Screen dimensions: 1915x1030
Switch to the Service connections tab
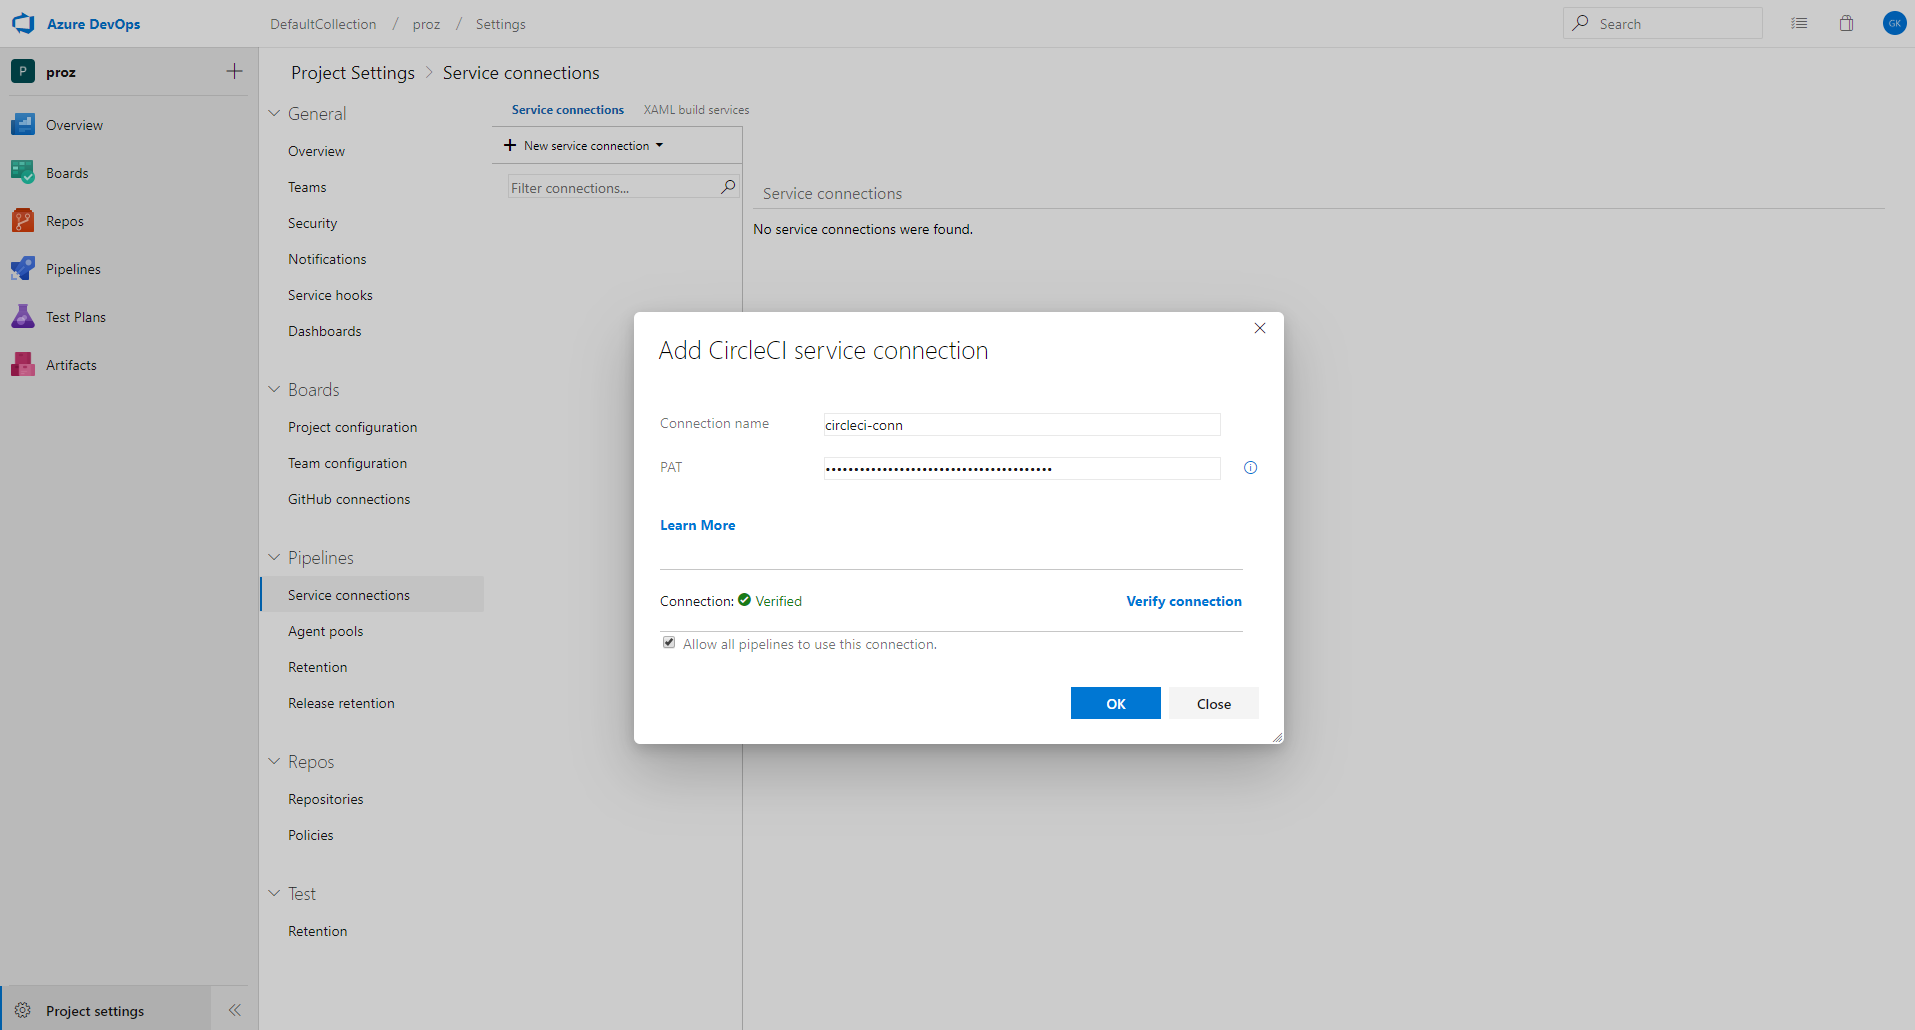tap(568, 110)
